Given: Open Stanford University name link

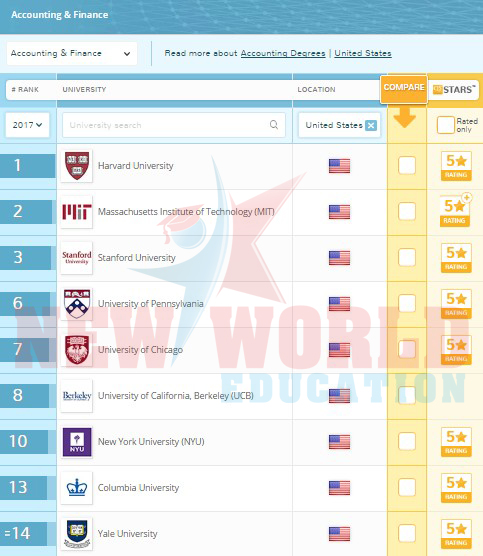Looking at the screenshot, I should coord(137,258).
